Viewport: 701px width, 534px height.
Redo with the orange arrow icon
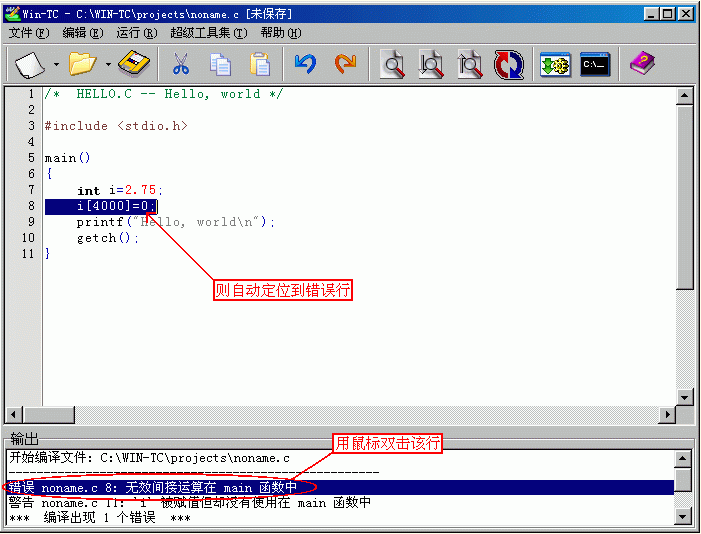346,64
